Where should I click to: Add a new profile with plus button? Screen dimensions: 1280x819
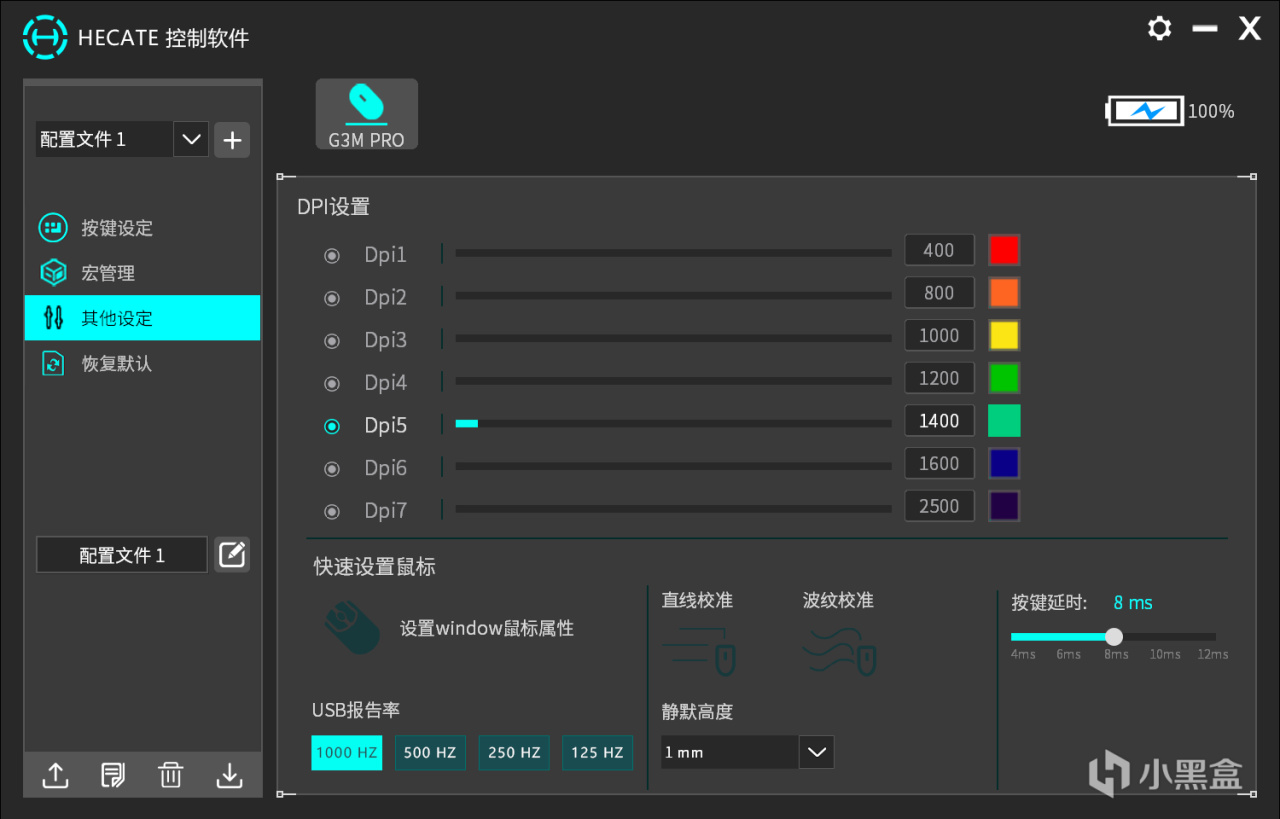pos(232,140)
